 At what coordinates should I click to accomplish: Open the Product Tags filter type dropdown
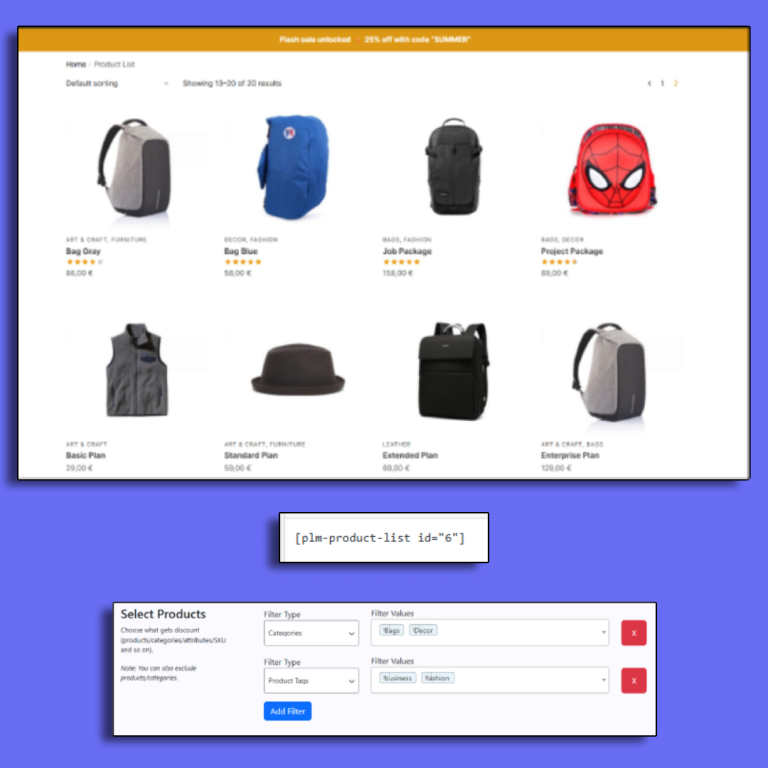tap(311, 680)
